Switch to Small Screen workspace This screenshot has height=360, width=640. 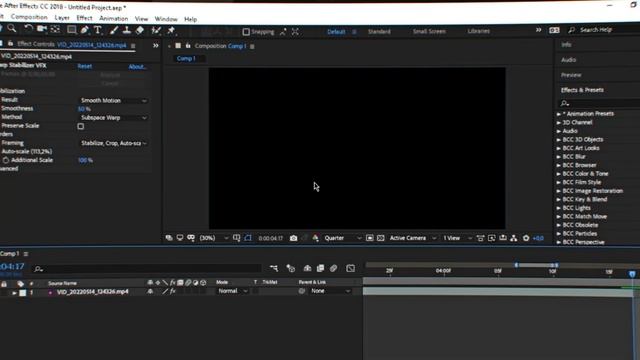click(x=429, y=31)
